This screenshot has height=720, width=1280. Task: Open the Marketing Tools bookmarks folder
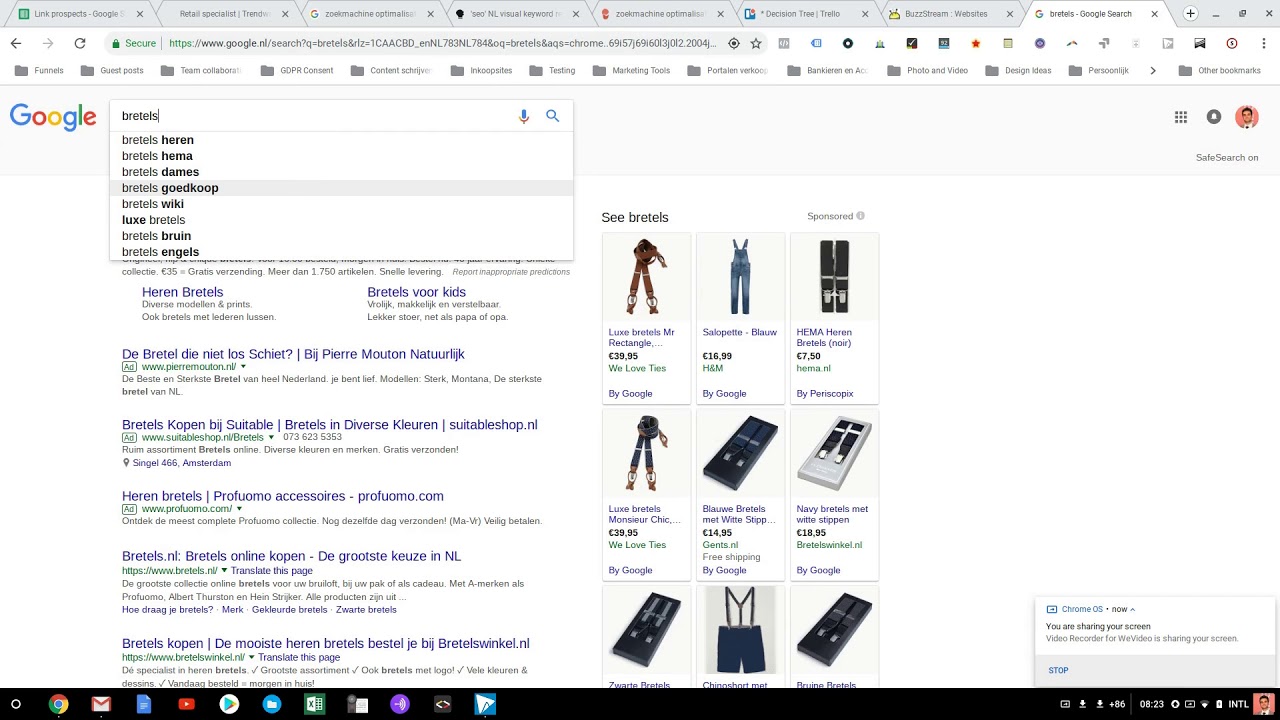tap(631, 70)
